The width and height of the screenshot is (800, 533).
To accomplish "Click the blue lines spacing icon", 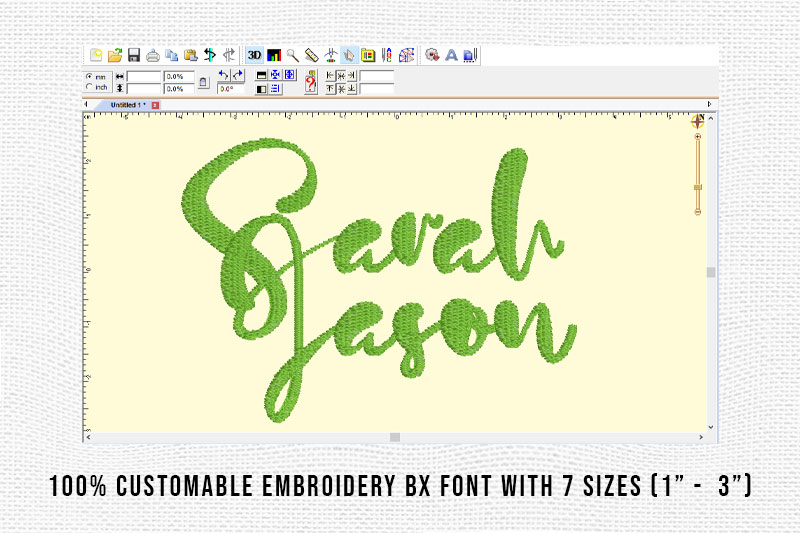I will pos(275,89).
